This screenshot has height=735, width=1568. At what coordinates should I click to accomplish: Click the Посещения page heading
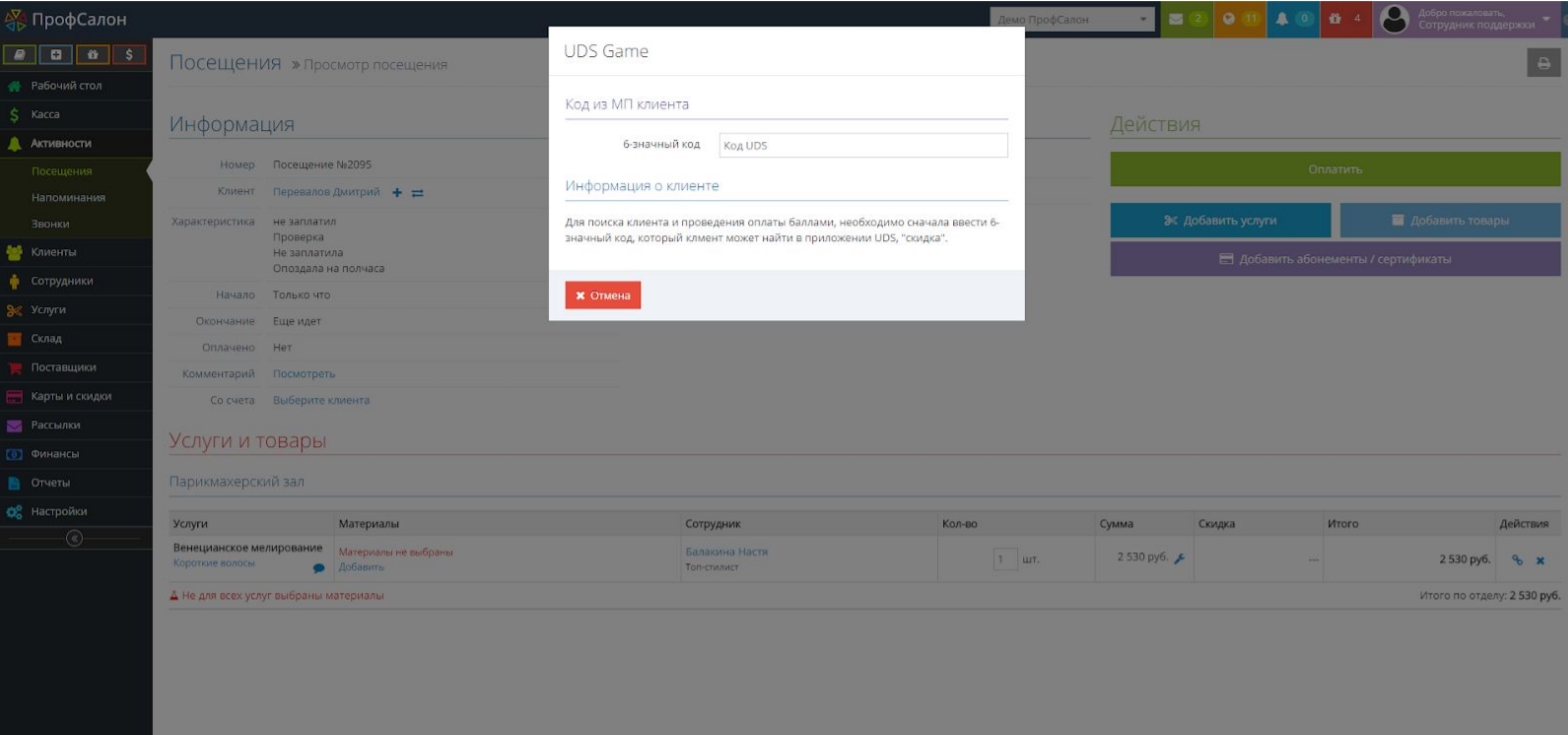pyautogui.click(x=225, y=62)
